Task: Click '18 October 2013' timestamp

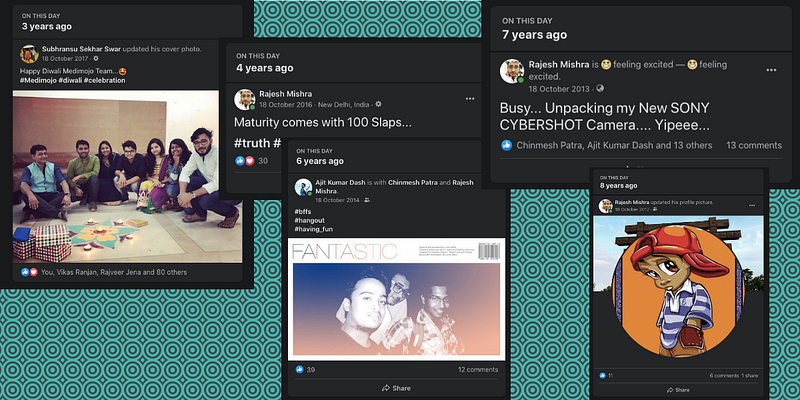Action: click(x=561, y=89)
